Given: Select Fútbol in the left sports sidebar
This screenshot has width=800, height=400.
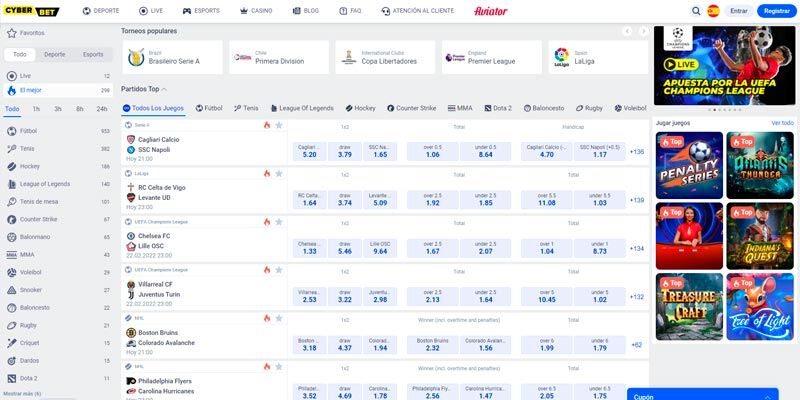Looking at the screenshot, I should pyautogui.click(x=28, y=131).
